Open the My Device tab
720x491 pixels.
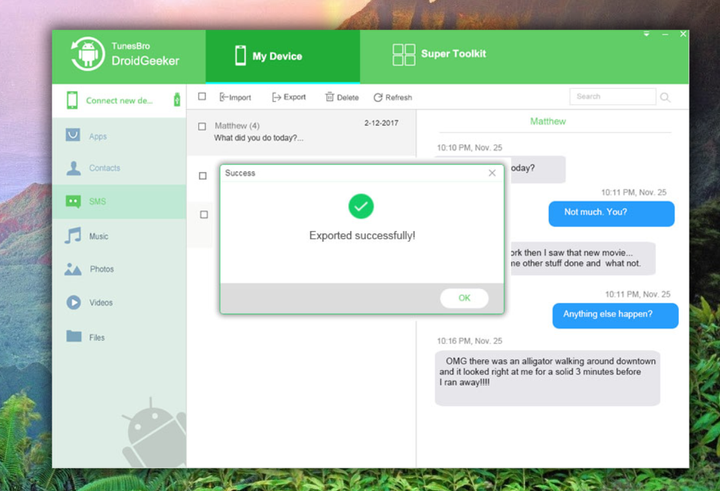[x=282, y=56]
